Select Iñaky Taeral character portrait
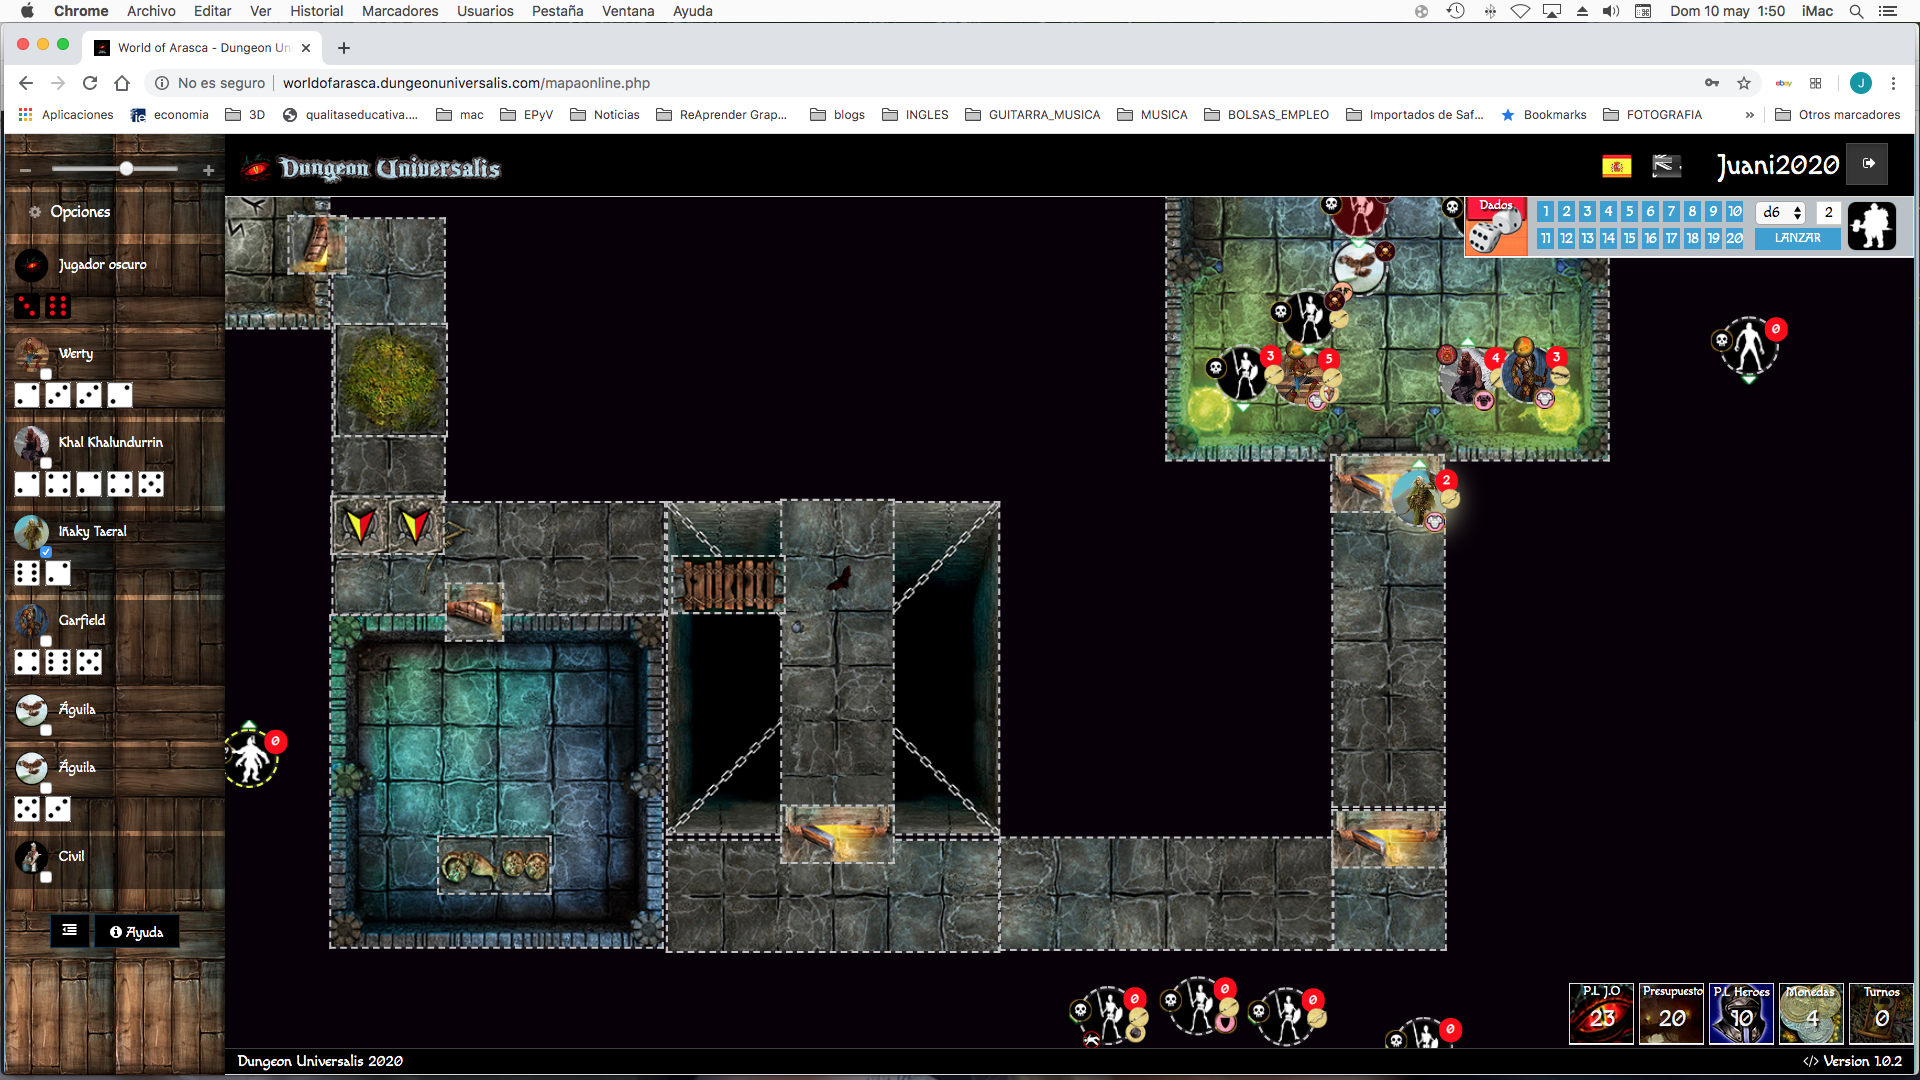 31,532
